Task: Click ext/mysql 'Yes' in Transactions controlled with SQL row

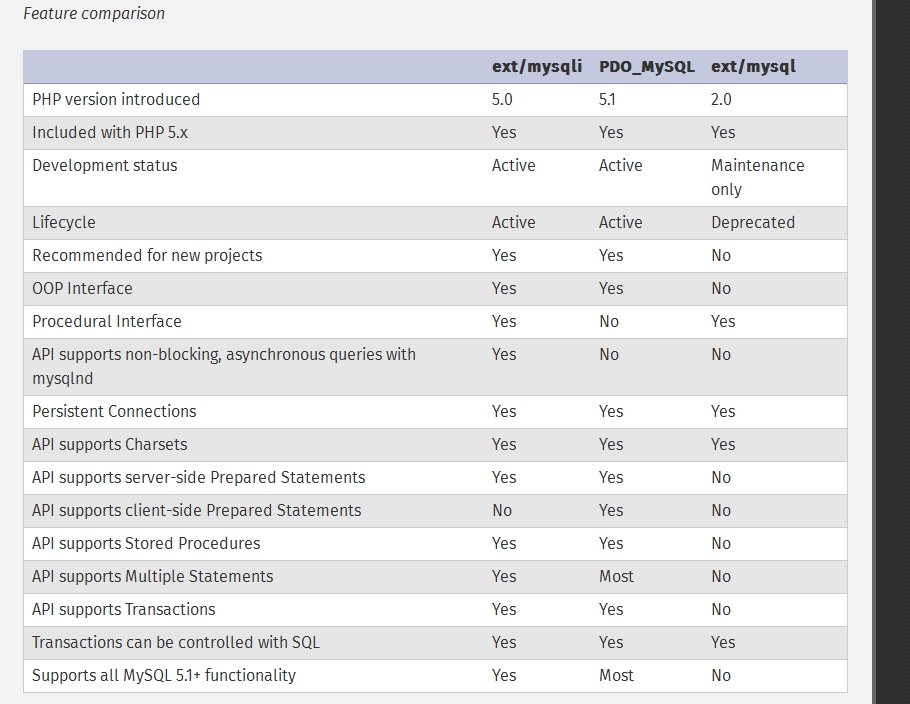Action: [x=723, y=644]
